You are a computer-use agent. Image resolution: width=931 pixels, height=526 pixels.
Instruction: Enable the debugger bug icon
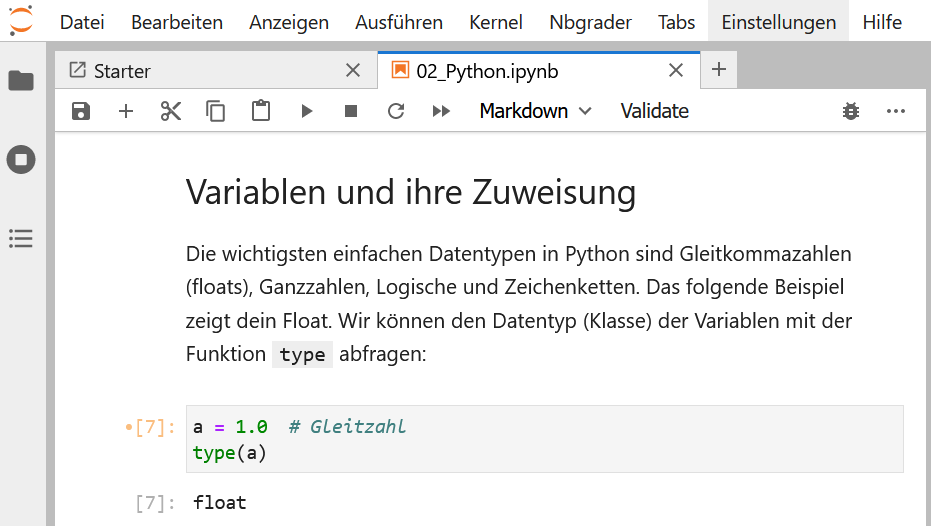pyautogui.click(x=851, y=111)
